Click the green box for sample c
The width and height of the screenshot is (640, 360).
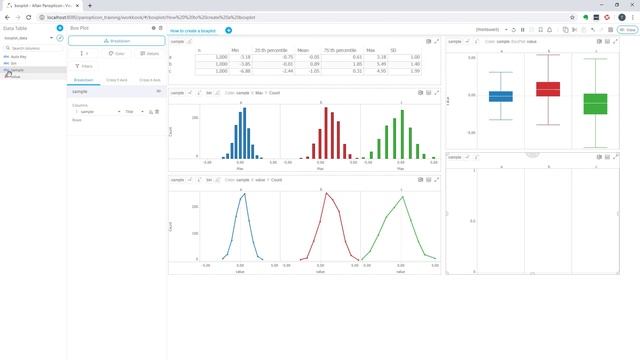pyautogui.click(x=596, y=104)
